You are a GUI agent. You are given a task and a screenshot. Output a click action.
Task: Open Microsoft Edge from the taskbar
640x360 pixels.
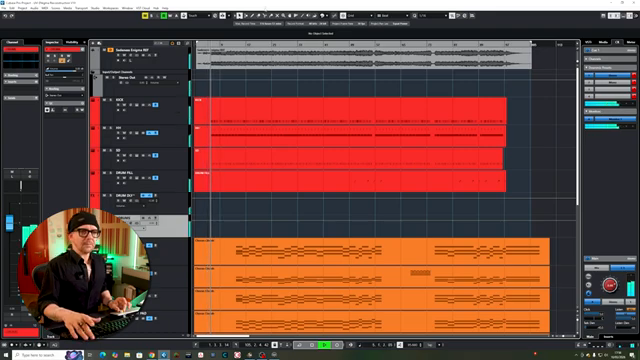click(102, 355)
